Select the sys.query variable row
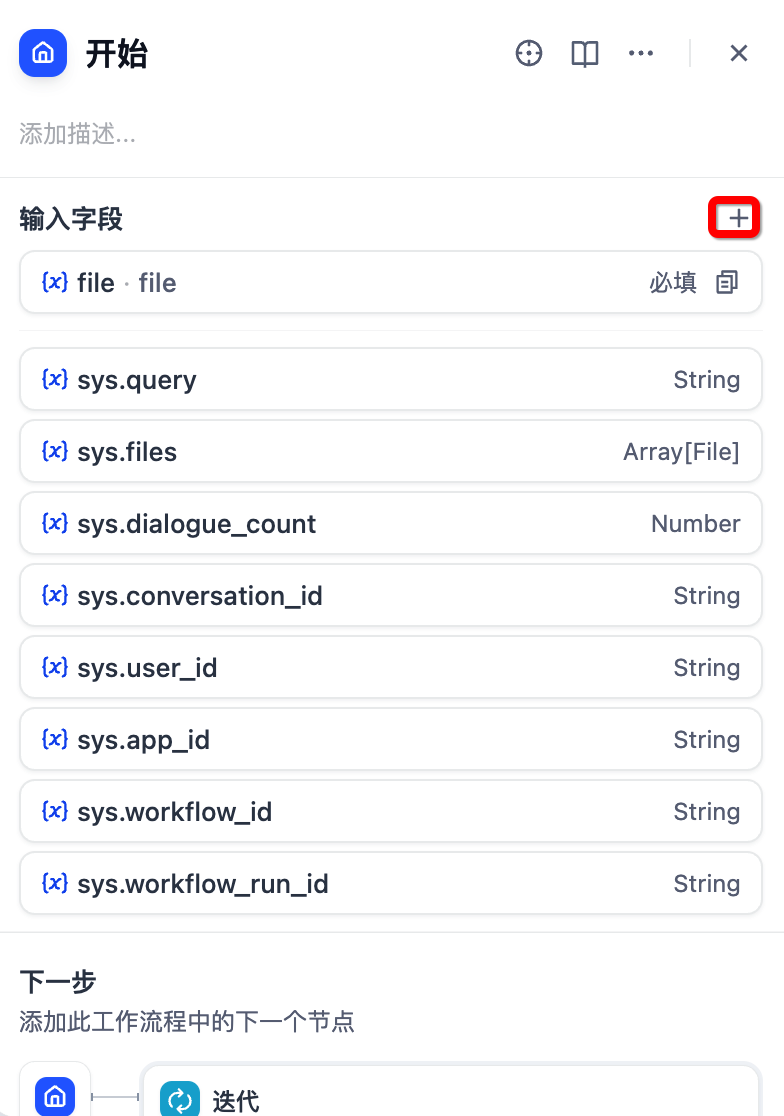This screenshot has height=1116, width=784. 391,379
